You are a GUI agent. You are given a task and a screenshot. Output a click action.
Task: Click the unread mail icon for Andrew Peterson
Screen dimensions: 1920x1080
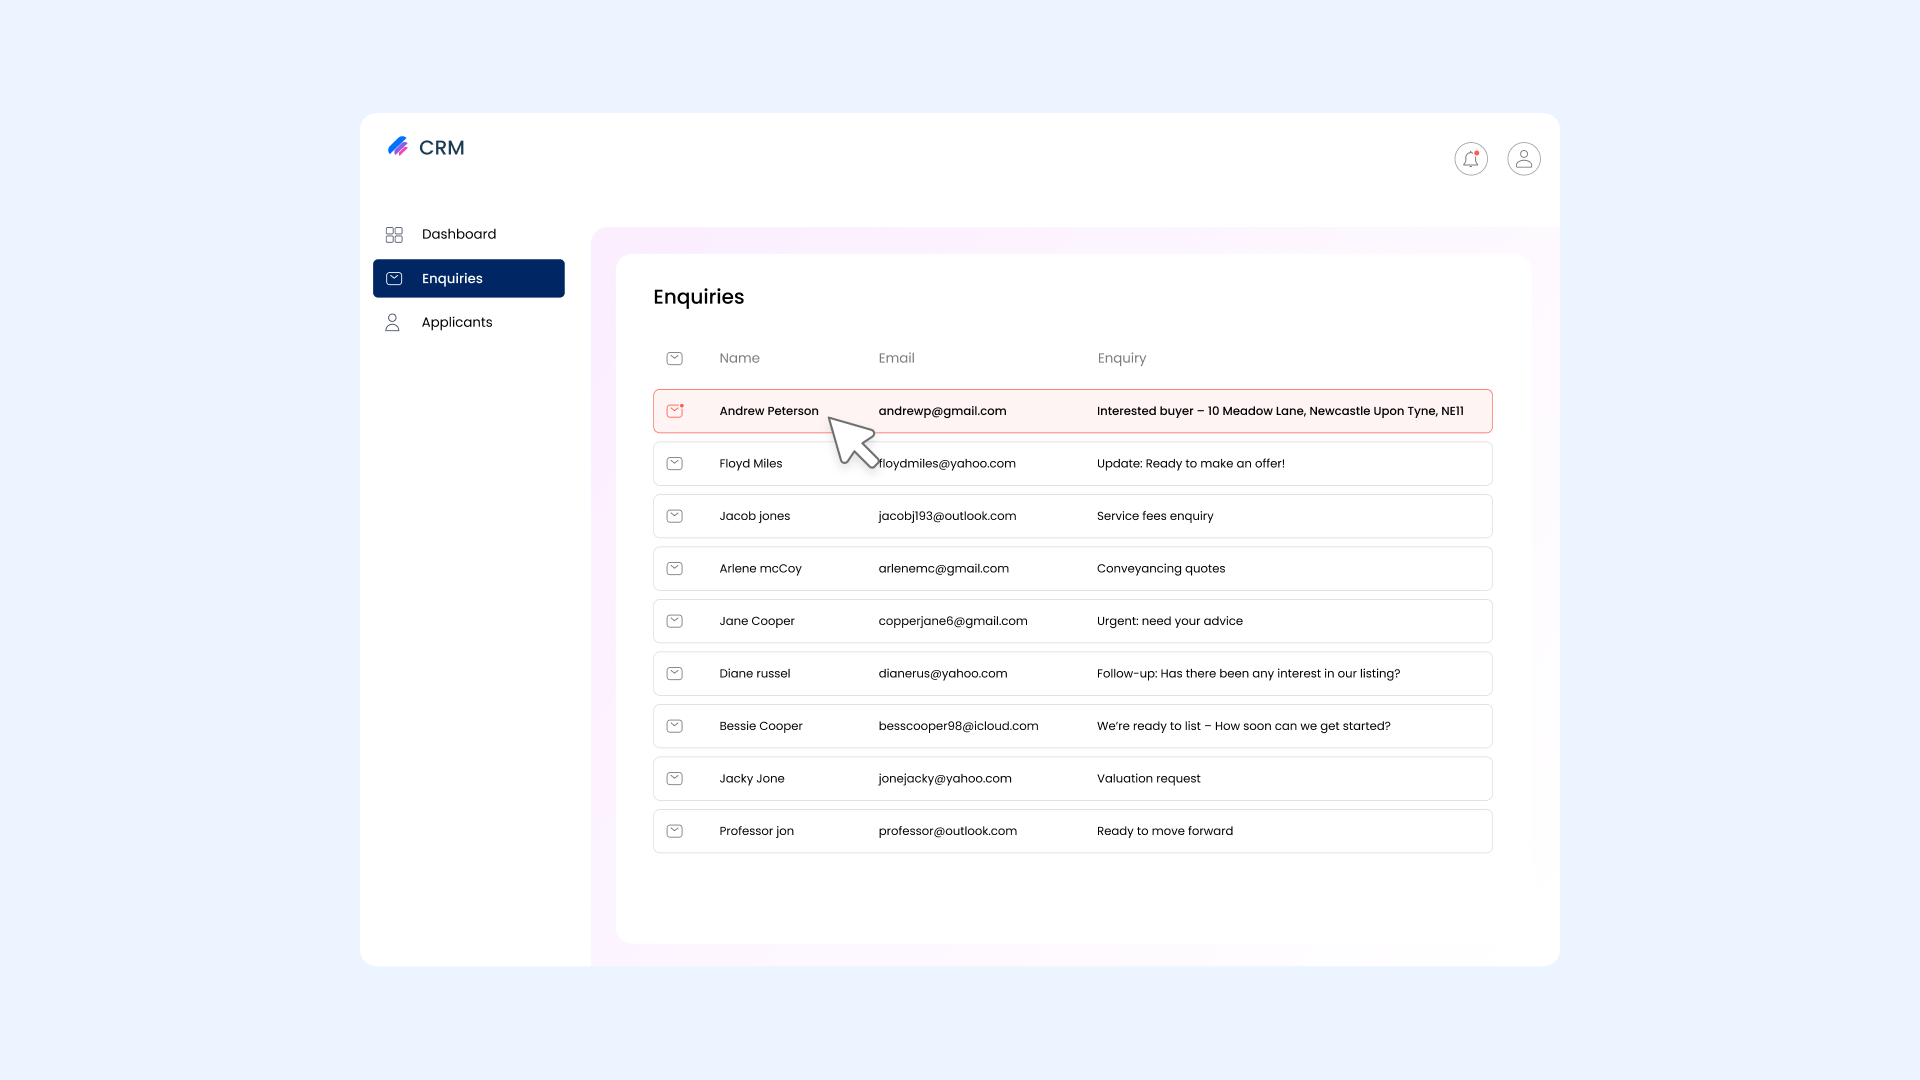pyautogui.click(x=675, y=411)
